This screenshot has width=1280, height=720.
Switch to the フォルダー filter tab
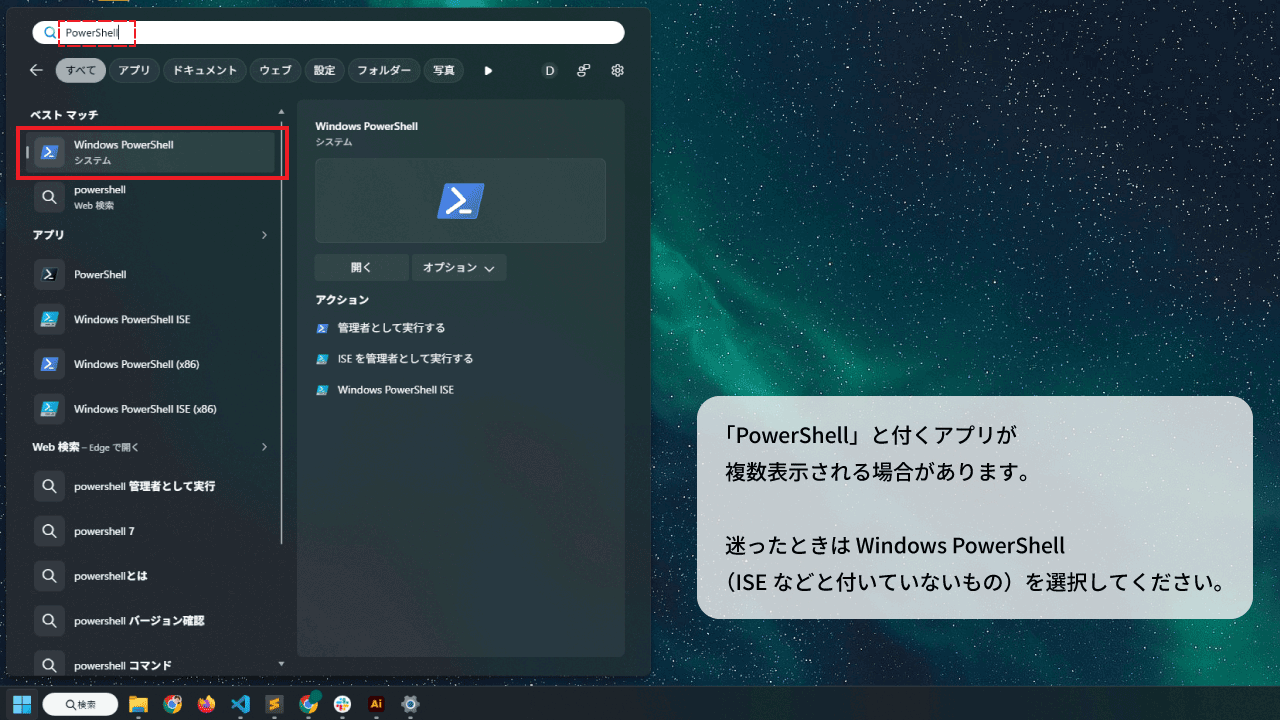point(384,70)
